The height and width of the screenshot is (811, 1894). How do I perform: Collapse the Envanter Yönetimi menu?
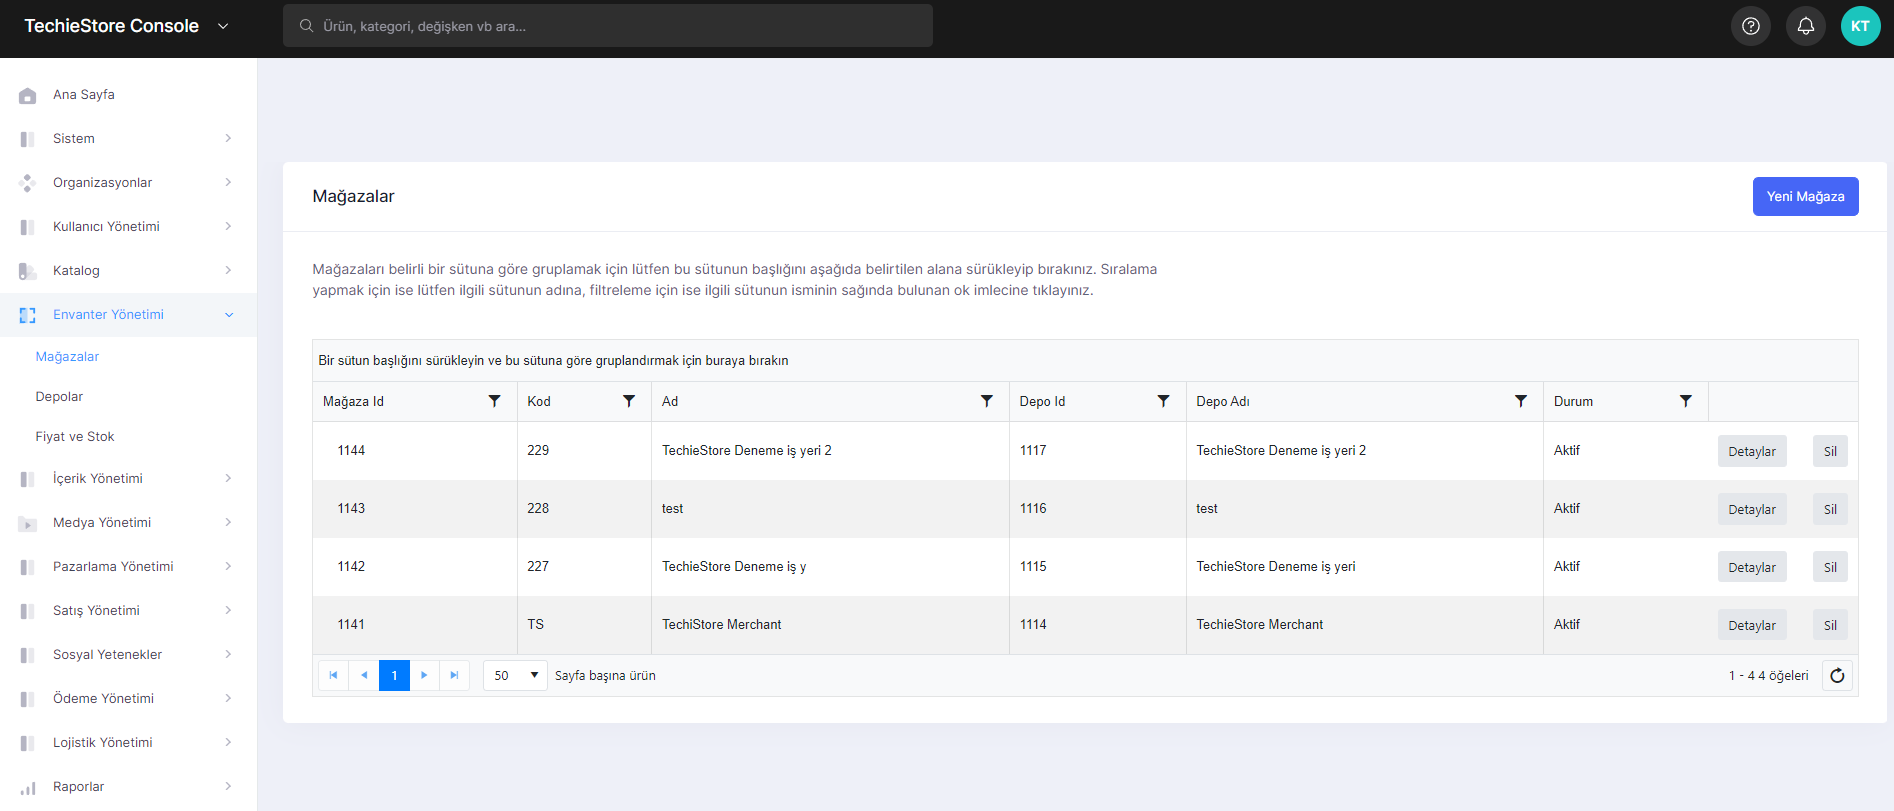point(128,315)
